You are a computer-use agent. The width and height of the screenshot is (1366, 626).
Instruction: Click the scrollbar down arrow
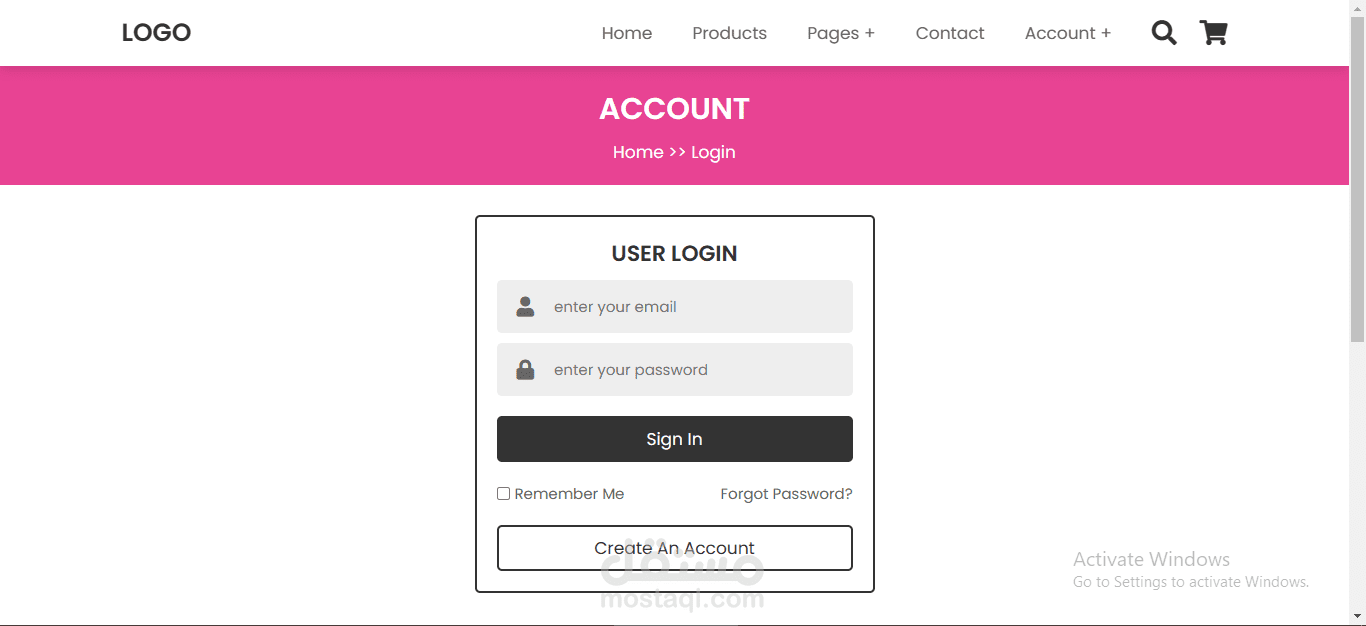click(x=1357, y=616)
